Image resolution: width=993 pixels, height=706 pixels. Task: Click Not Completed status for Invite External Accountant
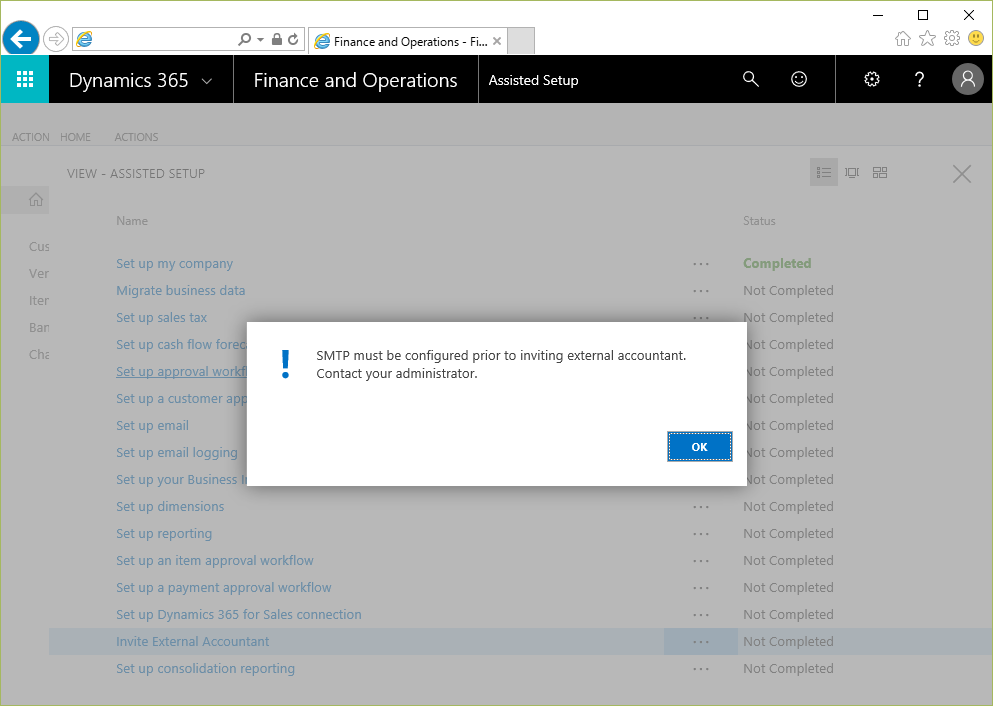coord(788,641)
